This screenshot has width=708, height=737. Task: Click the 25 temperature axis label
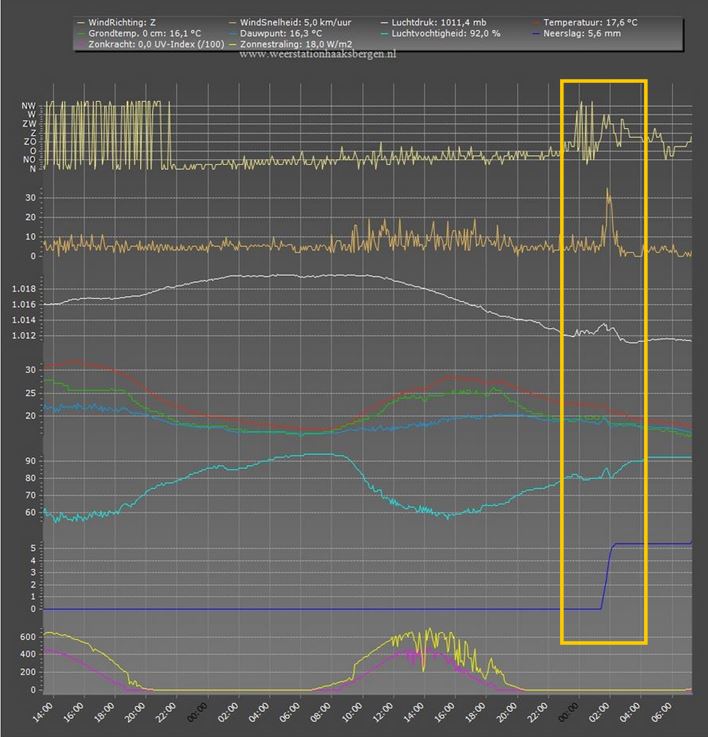(31, 393)
